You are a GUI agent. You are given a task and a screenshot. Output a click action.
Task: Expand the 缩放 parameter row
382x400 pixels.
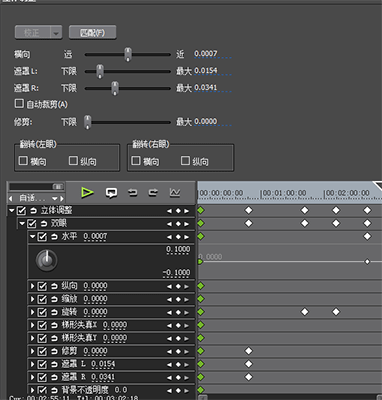tap(32, 299)
